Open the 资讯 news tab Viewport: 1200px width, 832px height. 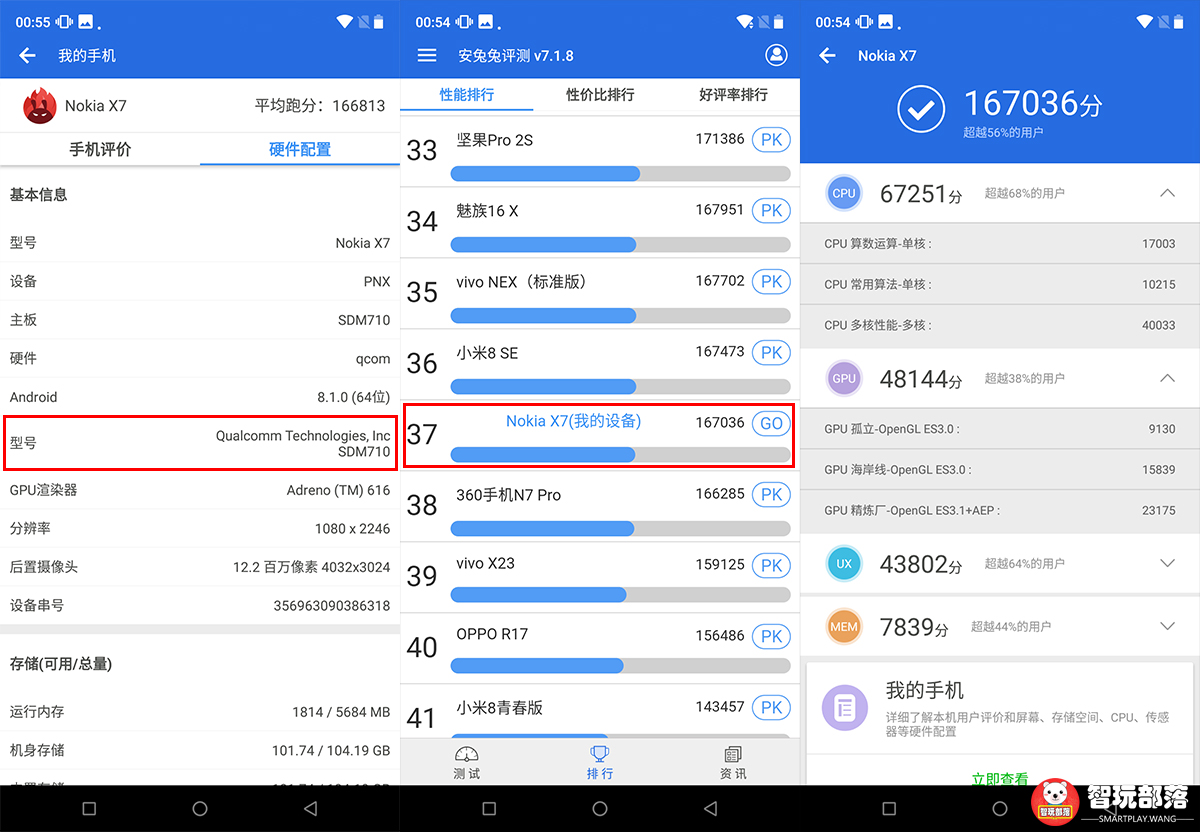(733, 763)
